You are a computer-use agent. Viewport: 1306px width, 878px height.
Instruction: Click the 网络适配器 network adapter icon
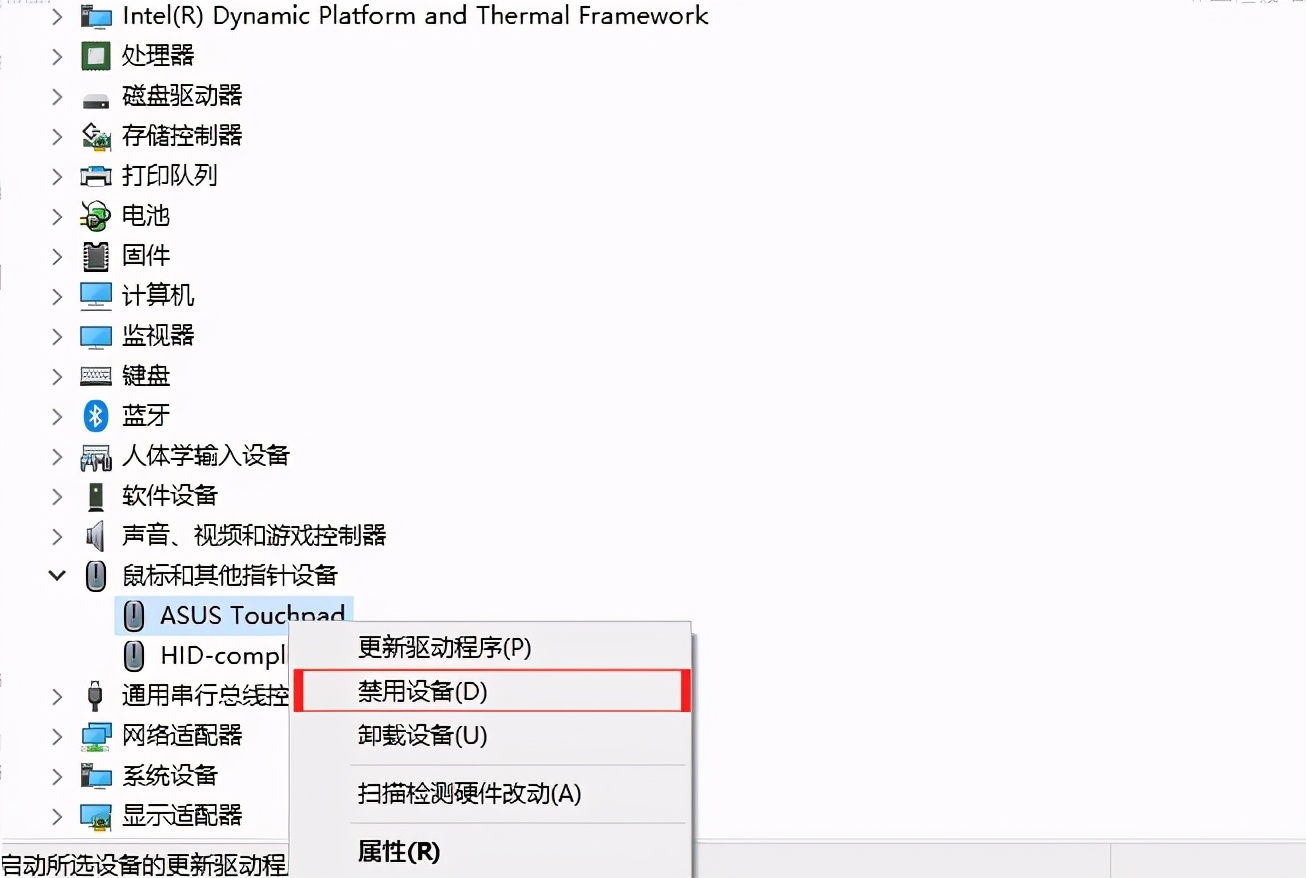point(95,736)
